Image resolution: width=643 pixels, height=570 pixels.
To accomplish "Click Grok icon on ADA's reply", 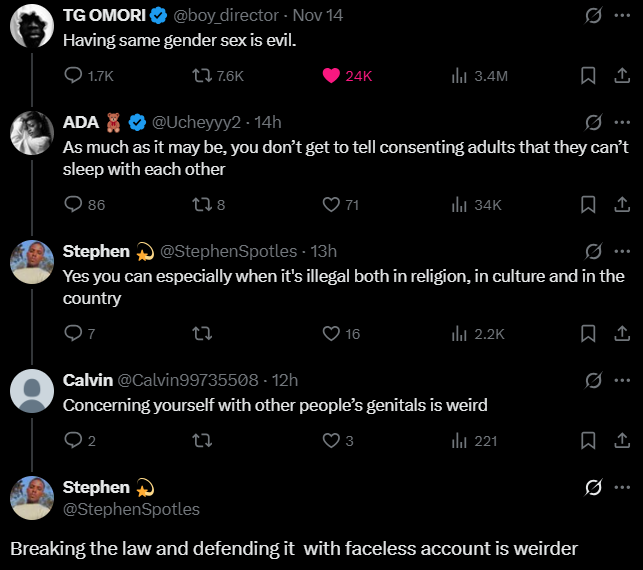I will (592, 123).
